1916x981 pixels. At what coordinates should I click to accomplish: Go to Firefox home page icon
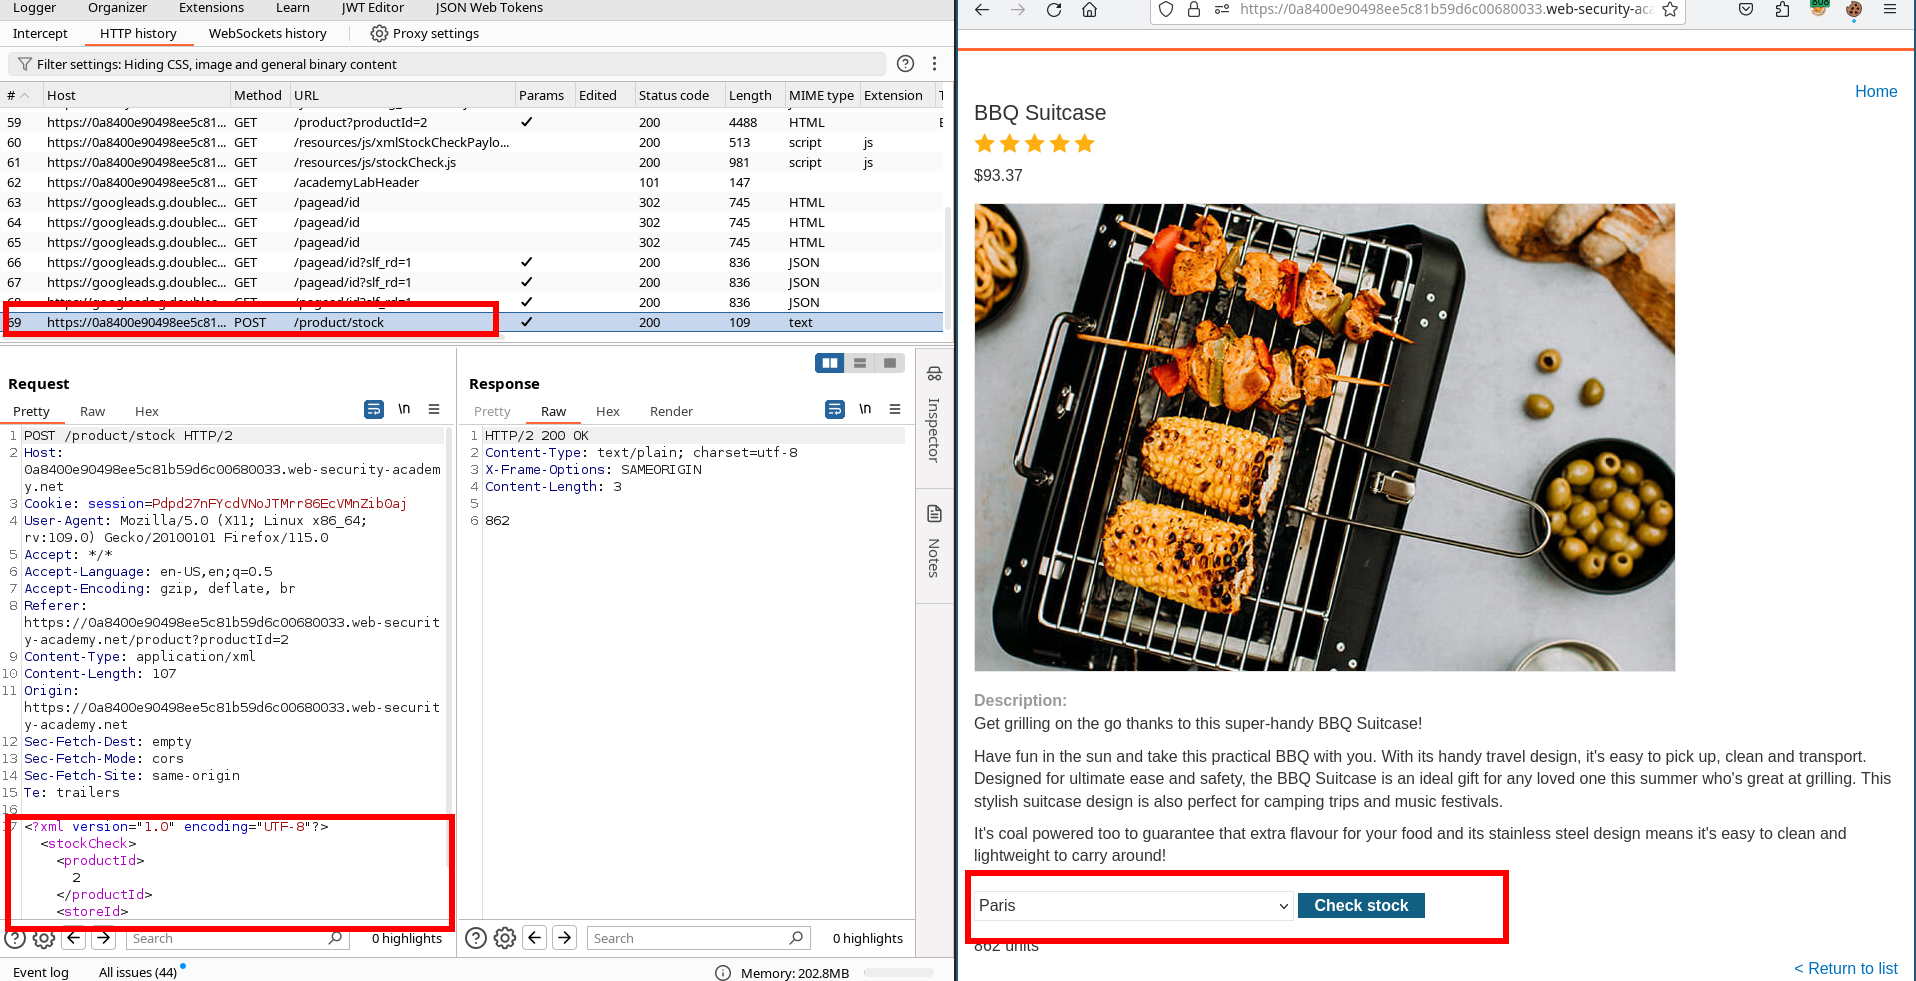[x=1090, y=10]
